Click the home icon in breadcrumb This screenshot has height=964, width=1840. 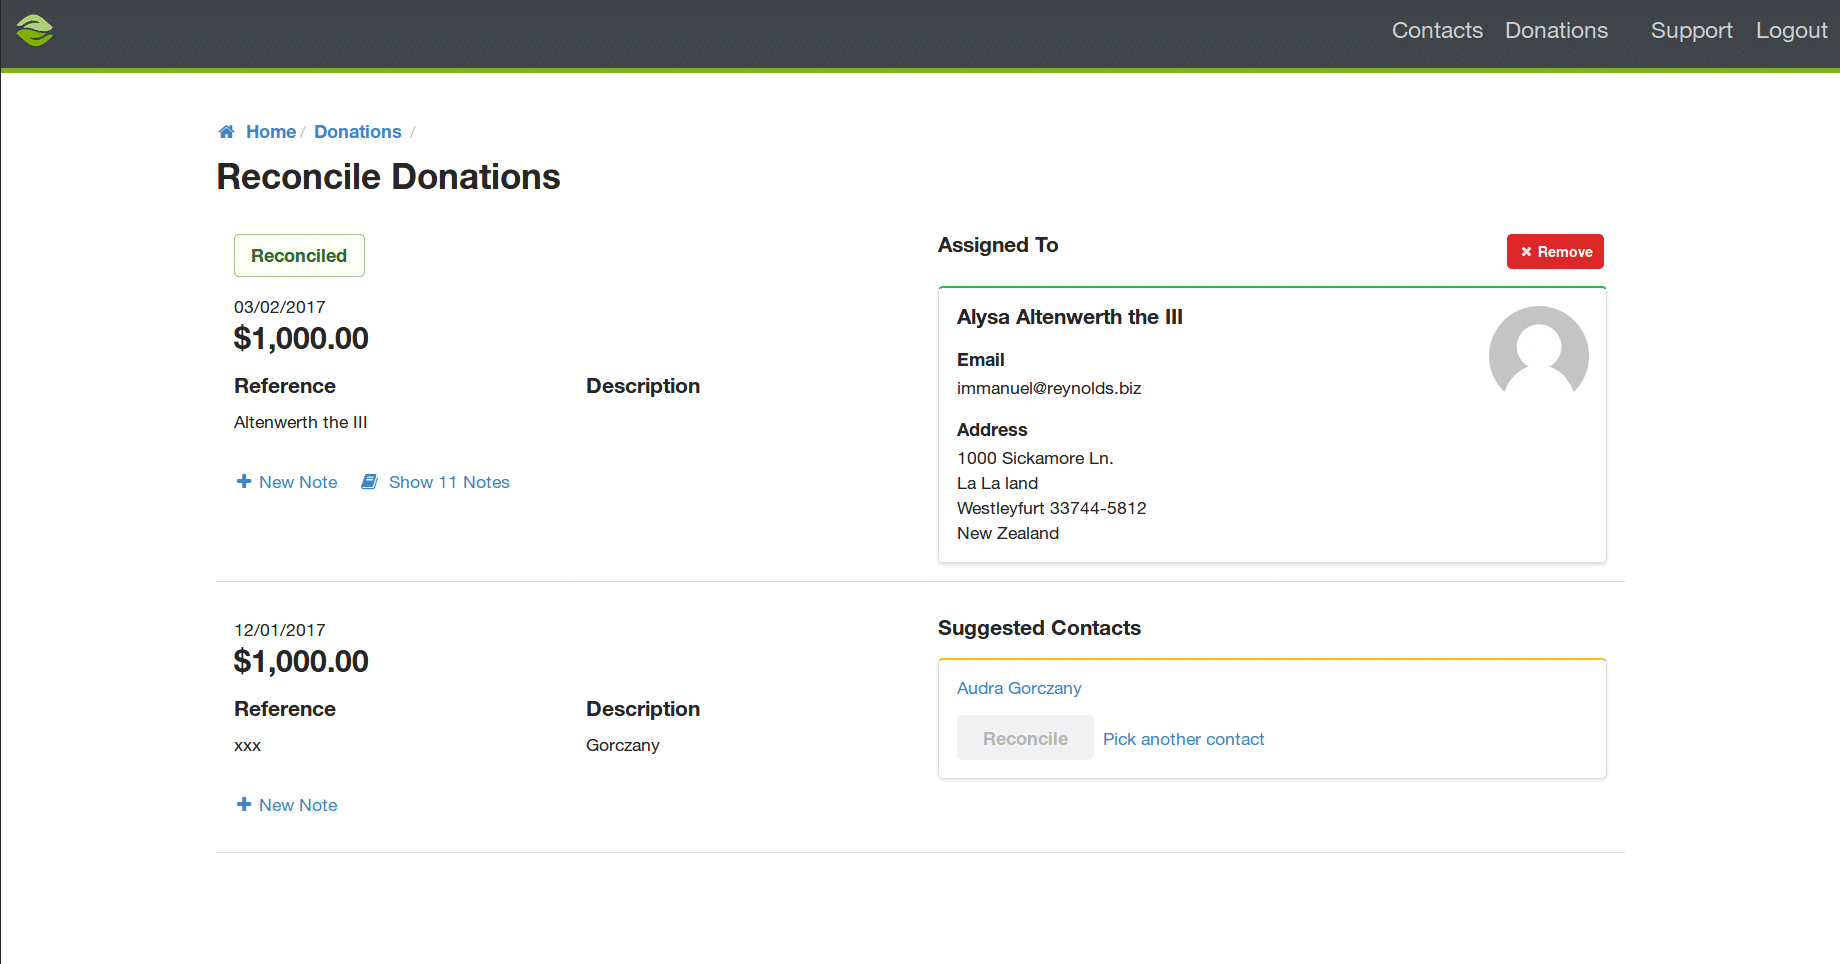tap(226, 131)
